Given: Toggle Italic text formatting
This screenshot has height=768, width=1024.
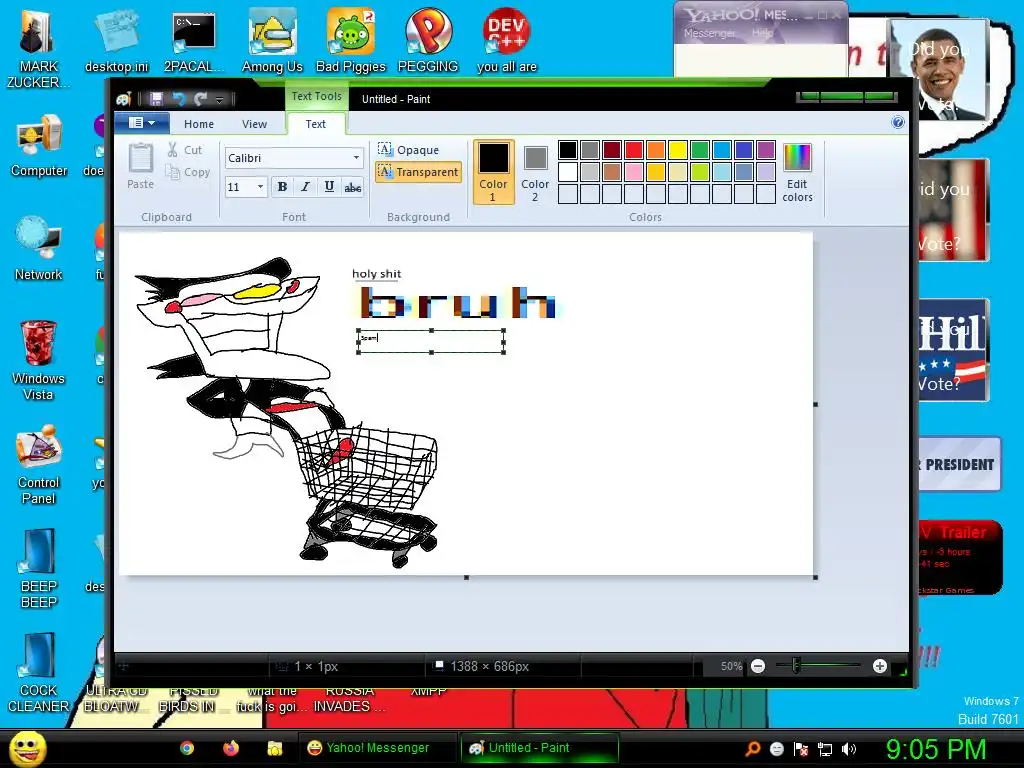Looking at the screenshot, I should click(305, 187).
